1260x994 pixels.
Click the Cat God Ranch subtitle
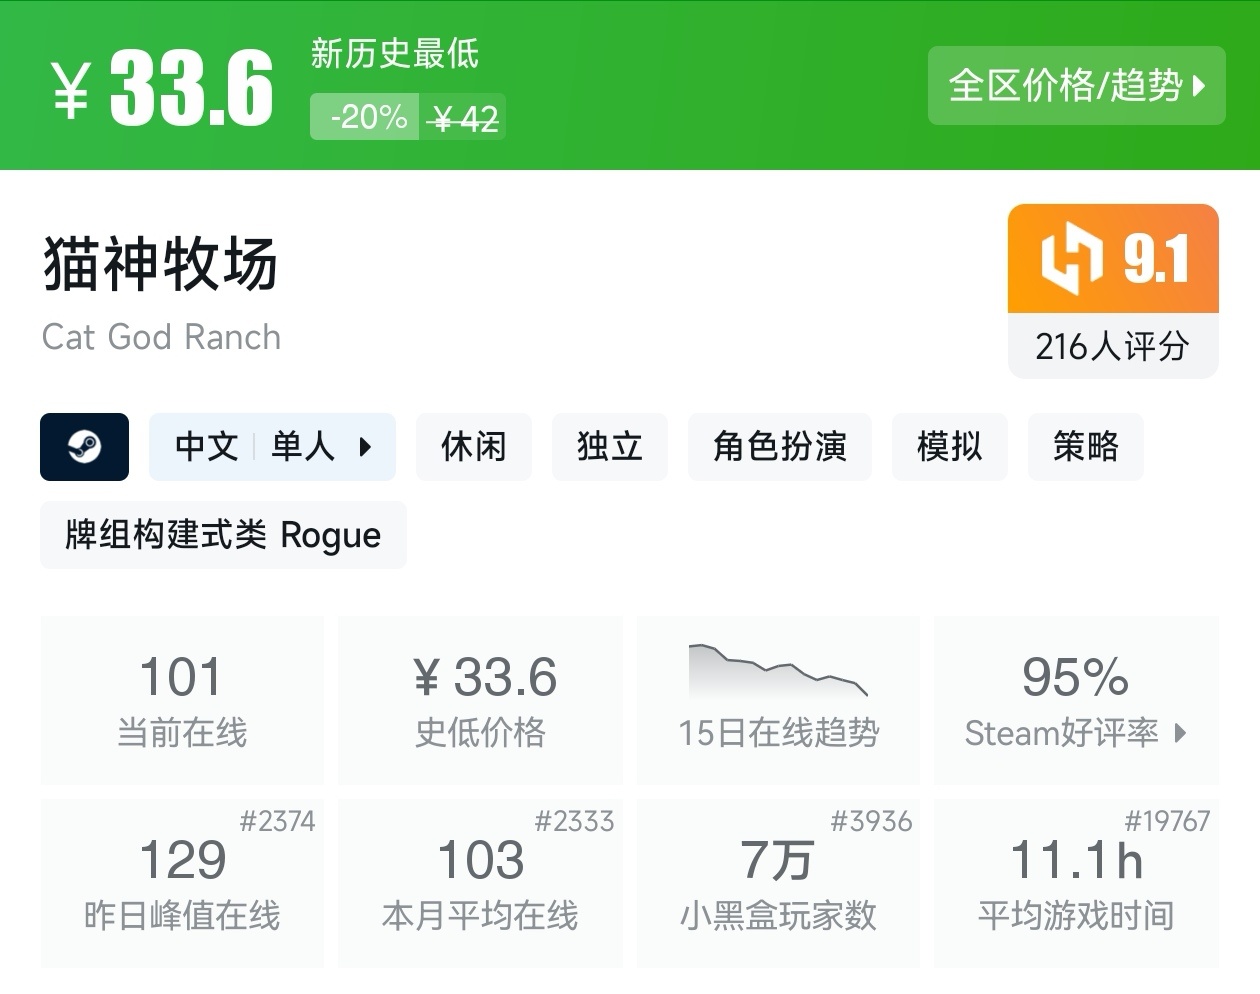point(161,337)
